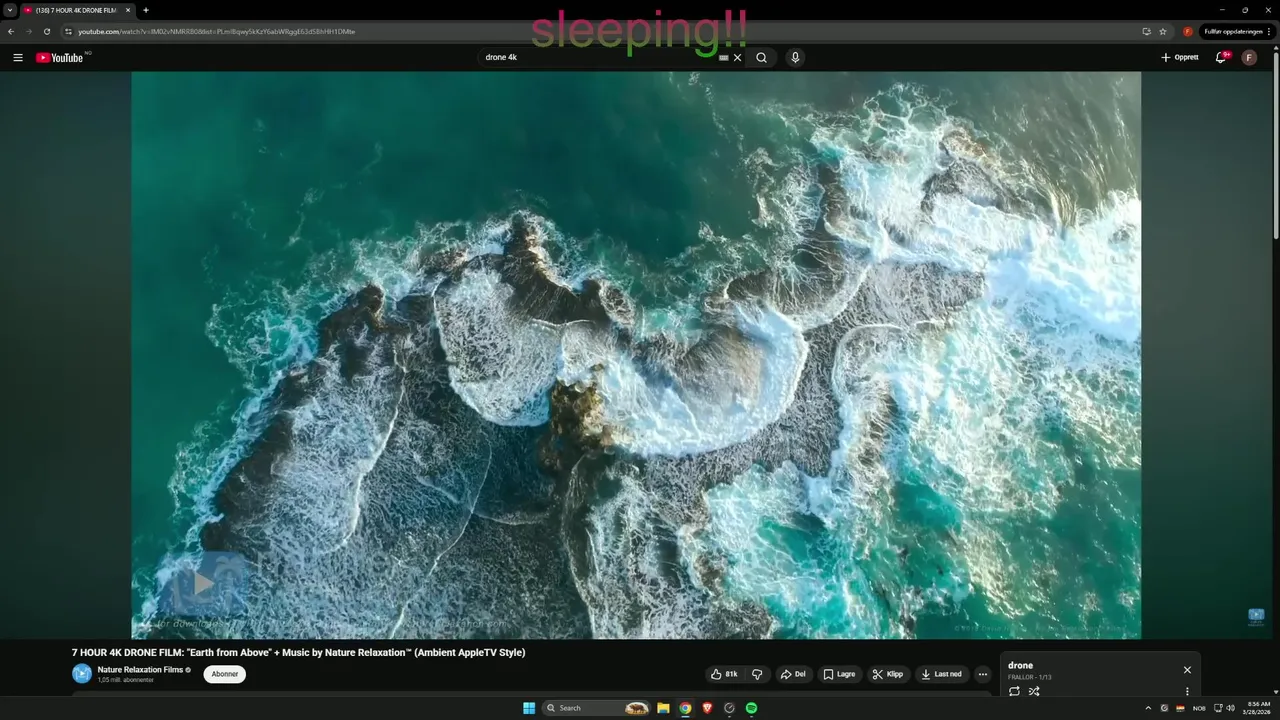Select the '7 HOUR 4K DRONE FILM' tab

click(x=77, y=10)
